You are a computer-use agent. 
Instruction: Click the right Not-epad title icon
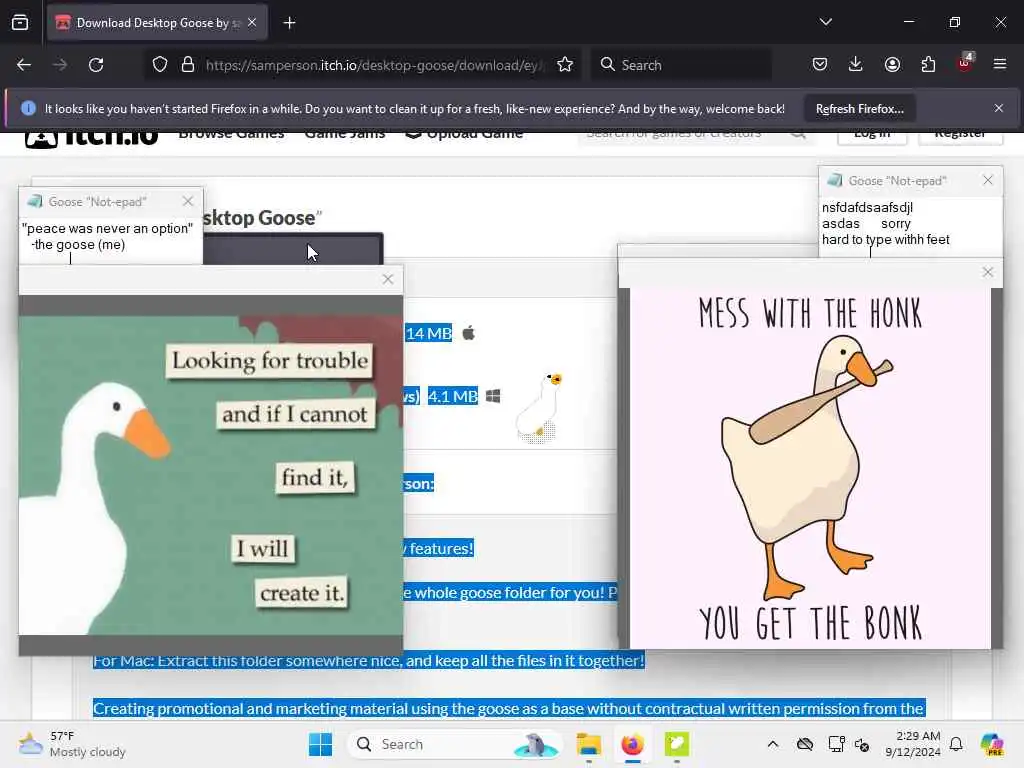pyautogui.click(x=834, y=180)
